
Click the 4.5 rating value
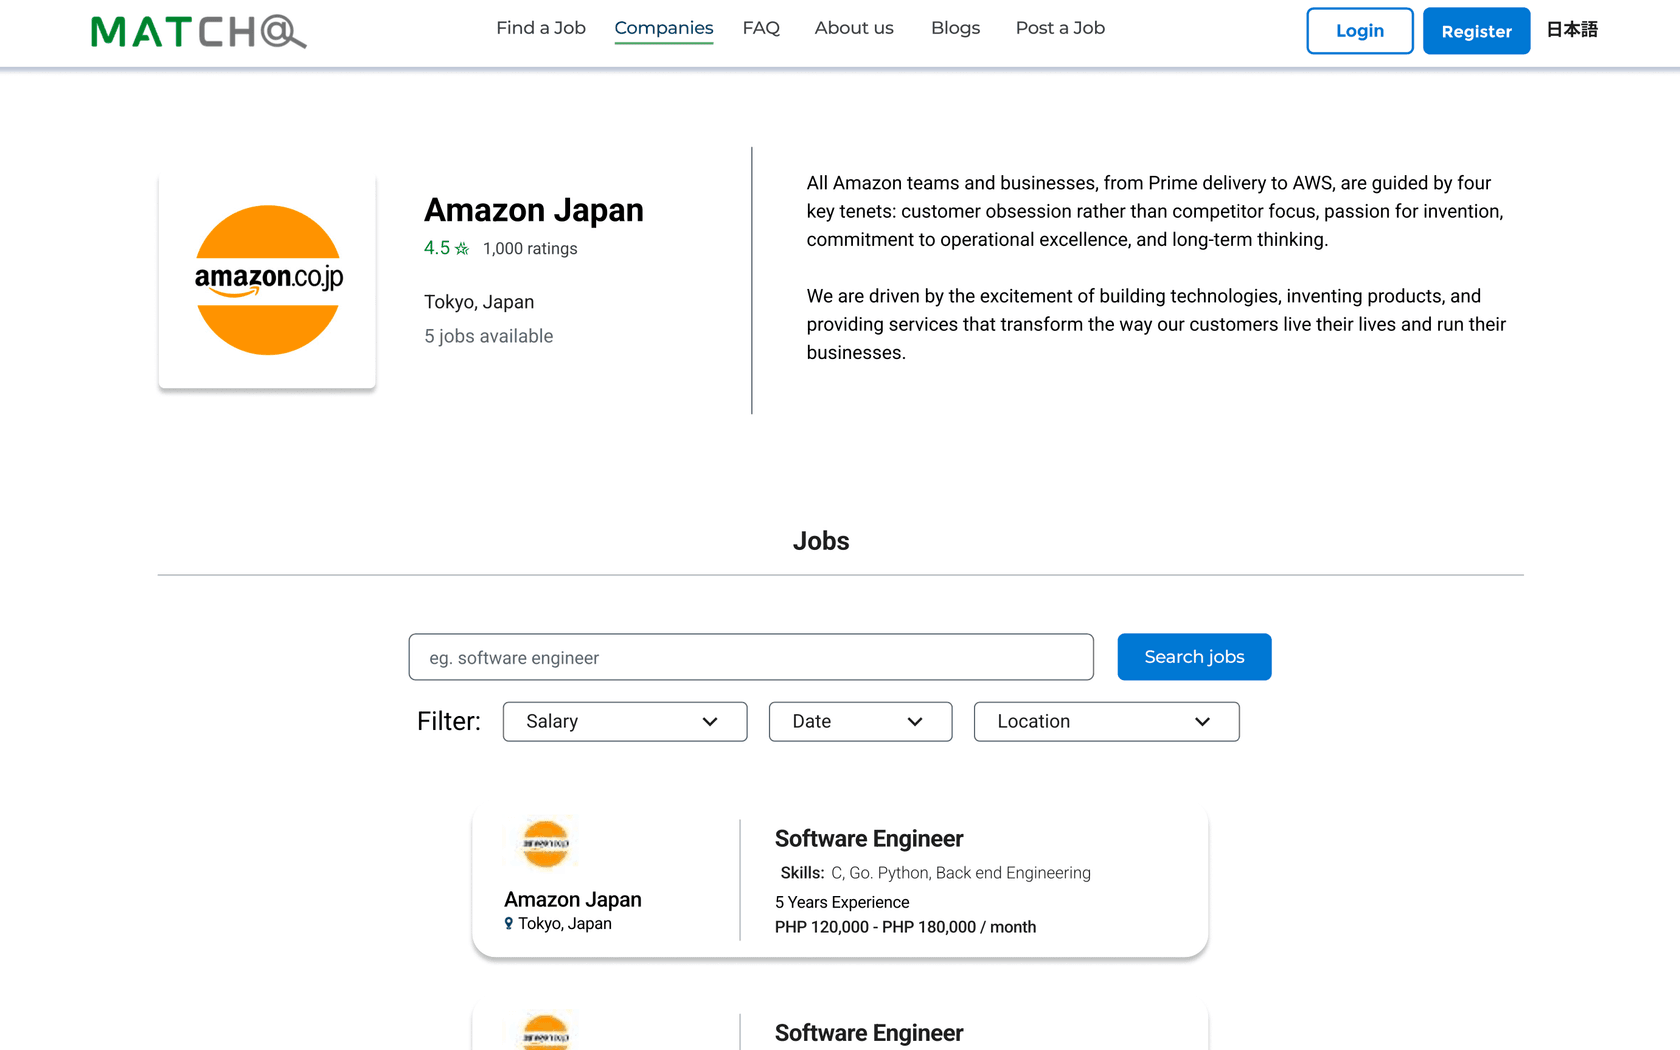[x=437, y=248]
